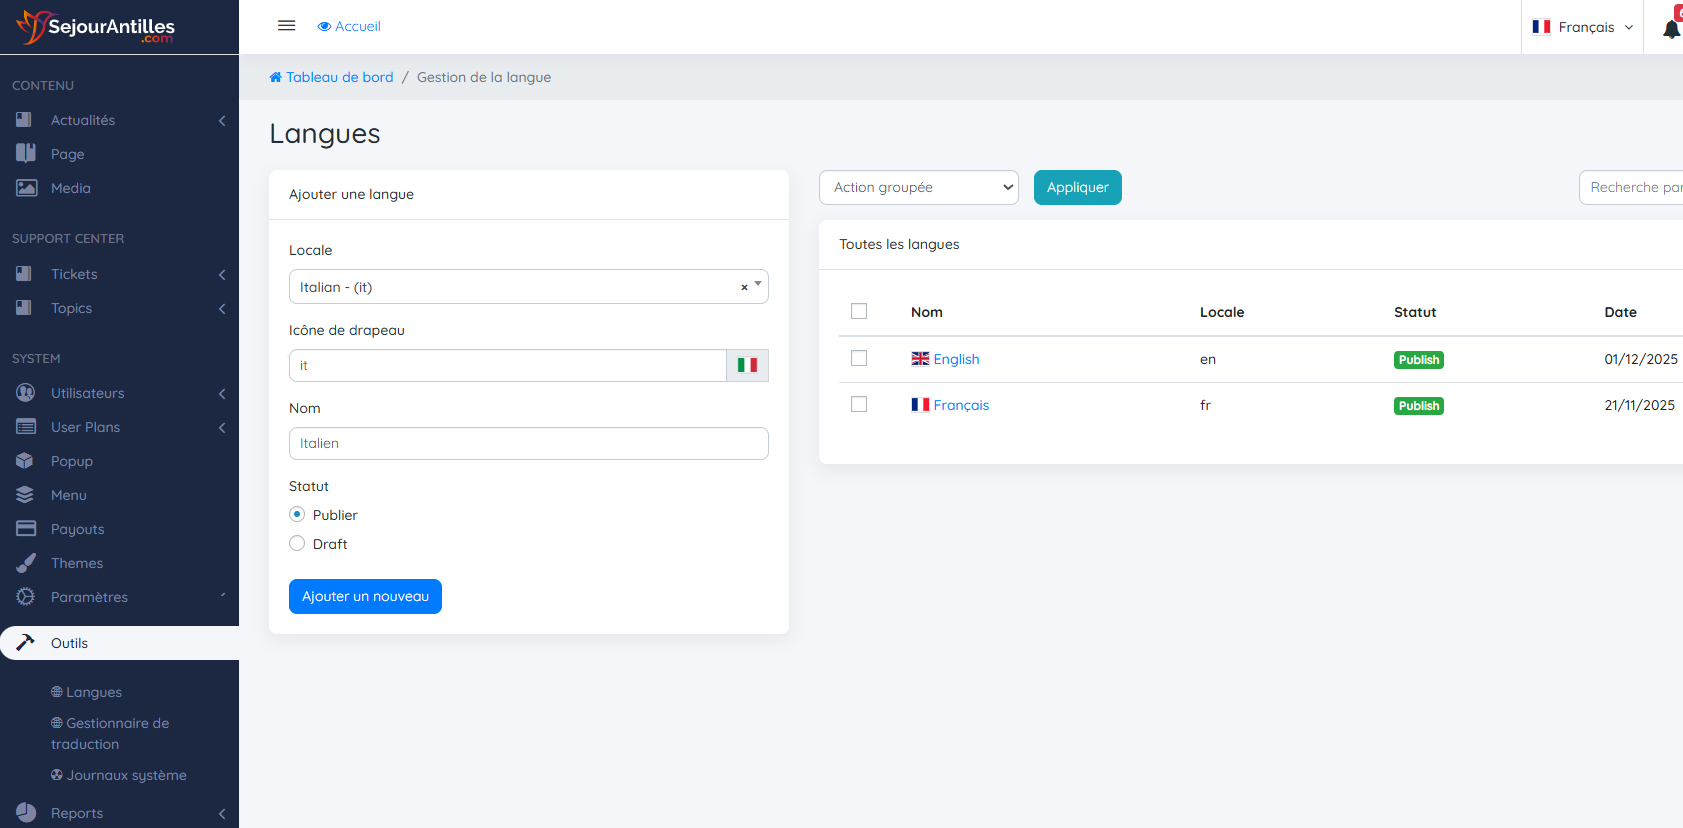Click the Menu layers icon
This screenshot has height=828, width=1683.
25,495
